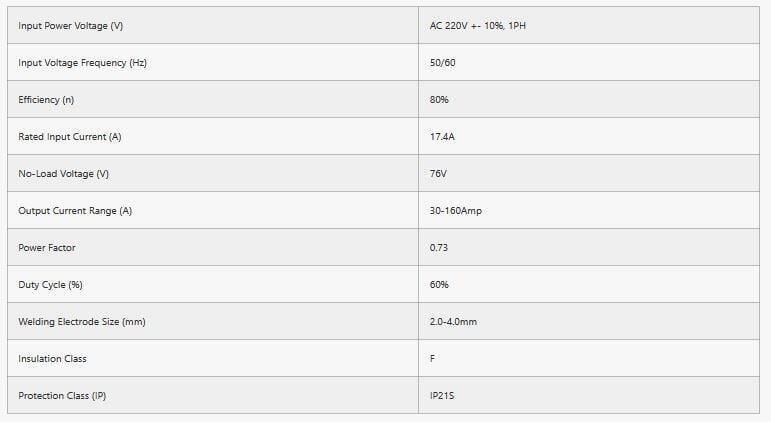The width and height of the screenshot is (771, 422).
Task: Click the Duty Cycle (%) label
Action: pos(50,285)
